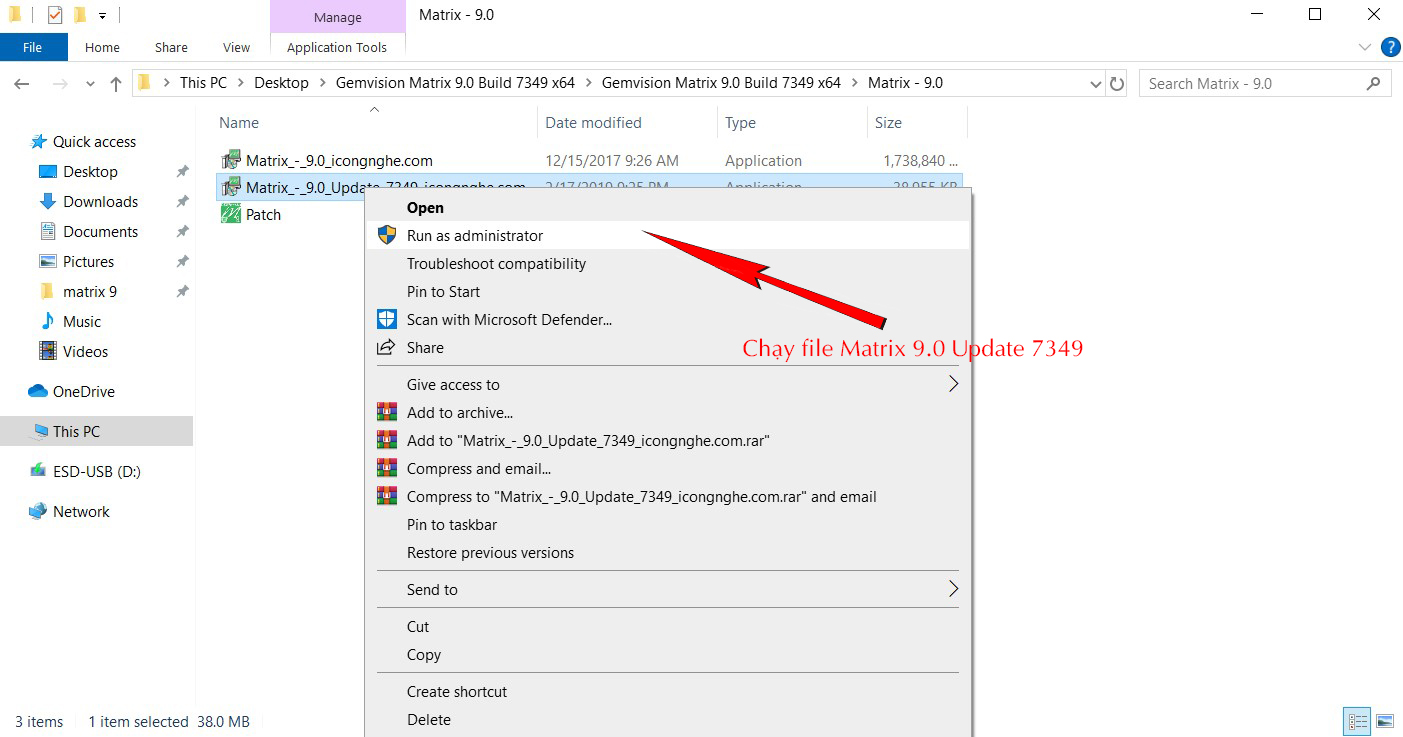Click WinRAR icon beside Compress and email
The image size is (1403, 737).
pyautogui.click(x=386, y=468)
